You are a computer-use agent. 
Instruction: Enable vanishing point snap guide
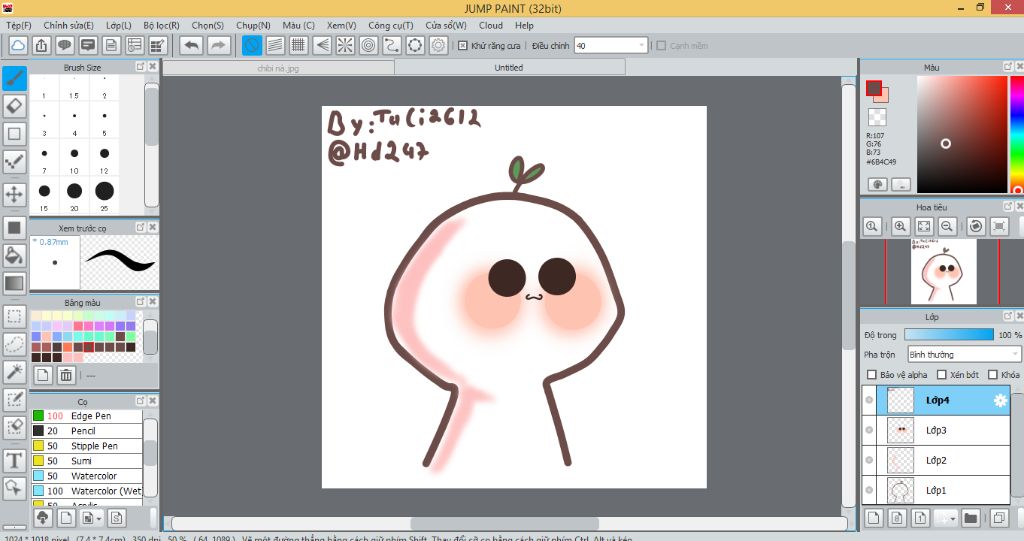click(x=322, y=45)
